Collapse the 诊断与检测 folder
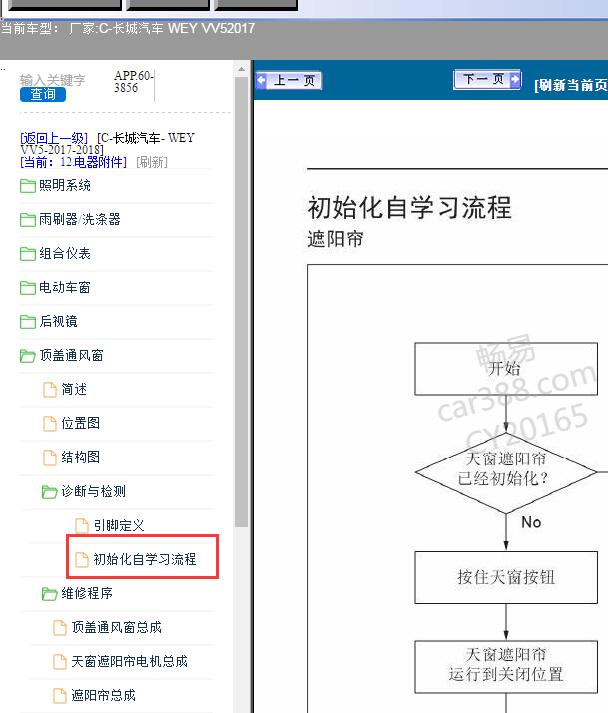Image resolution: width=608 pixels, height=713 pixels. (x=93, y=491)
